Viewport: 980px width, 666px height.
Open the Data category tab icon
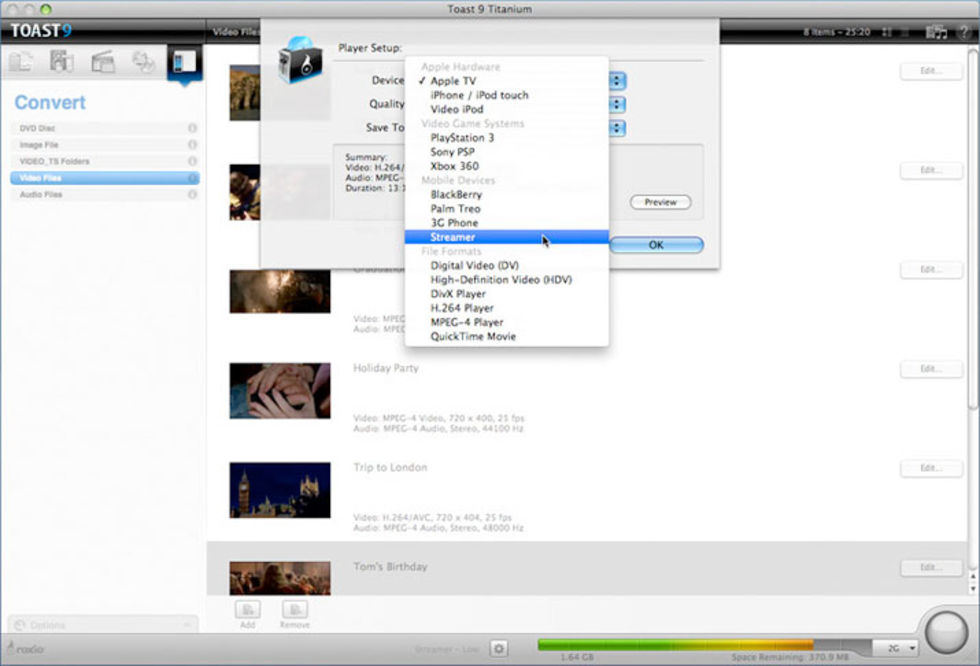[x=21, y=63]
